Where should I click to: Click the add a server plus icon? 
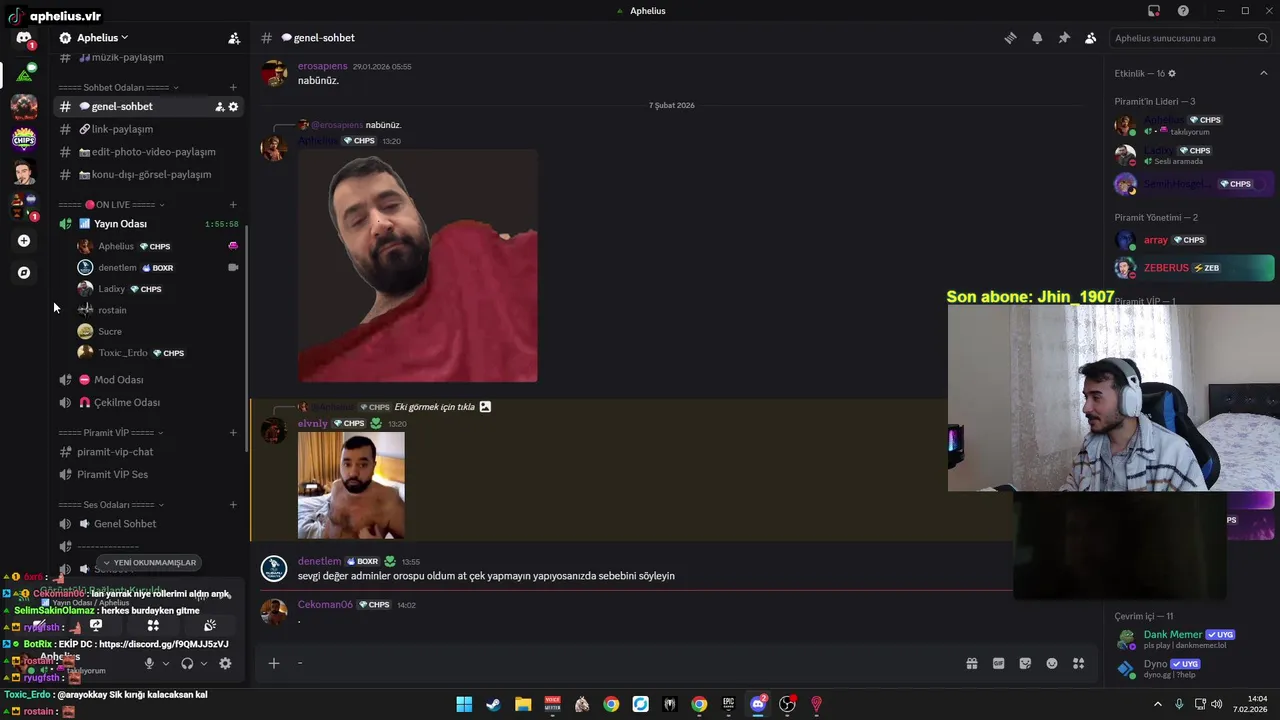pos(24,241)
